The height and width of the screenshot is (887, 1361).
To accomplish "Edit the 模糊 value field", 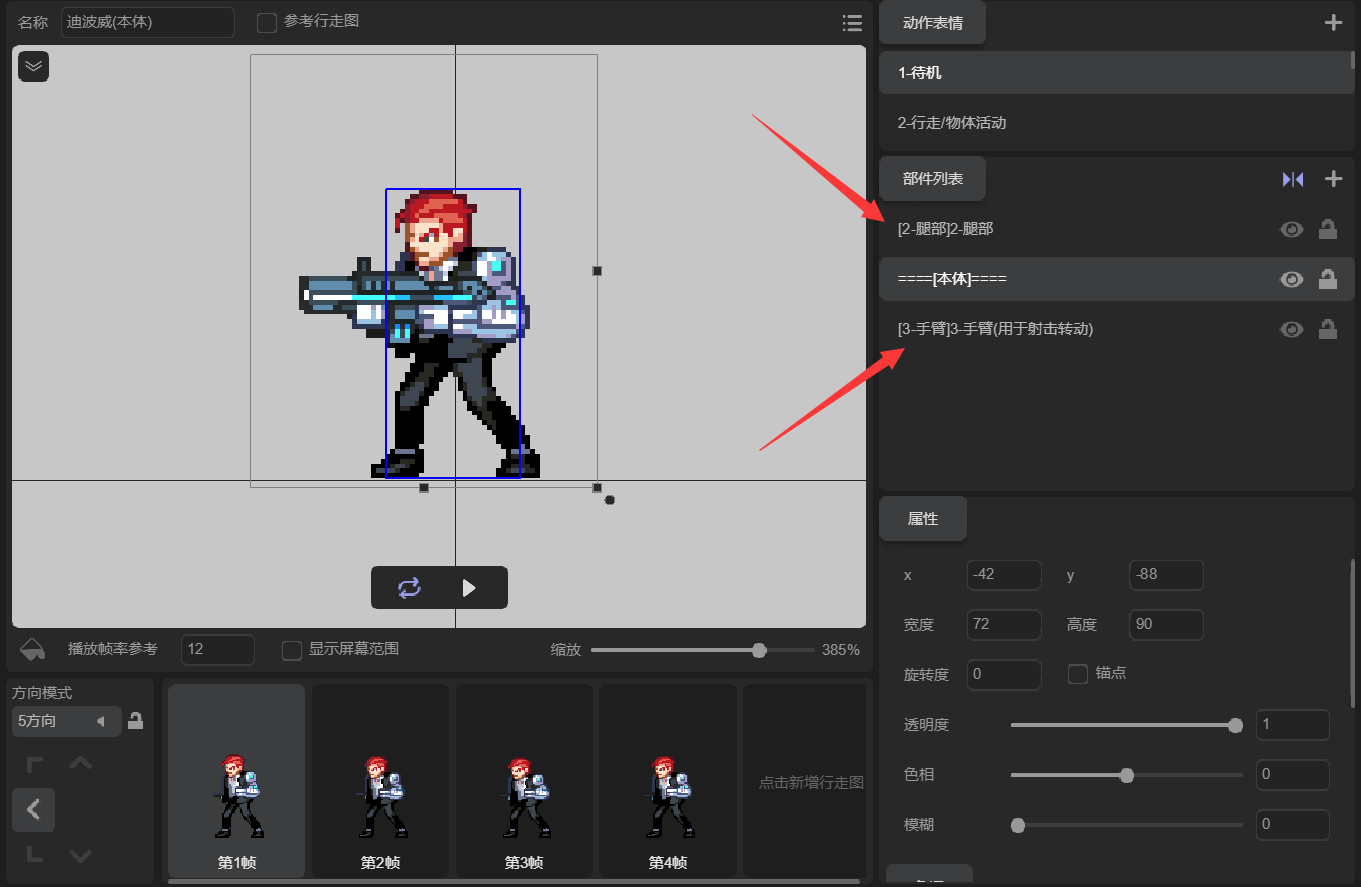I will point(1293,825).
